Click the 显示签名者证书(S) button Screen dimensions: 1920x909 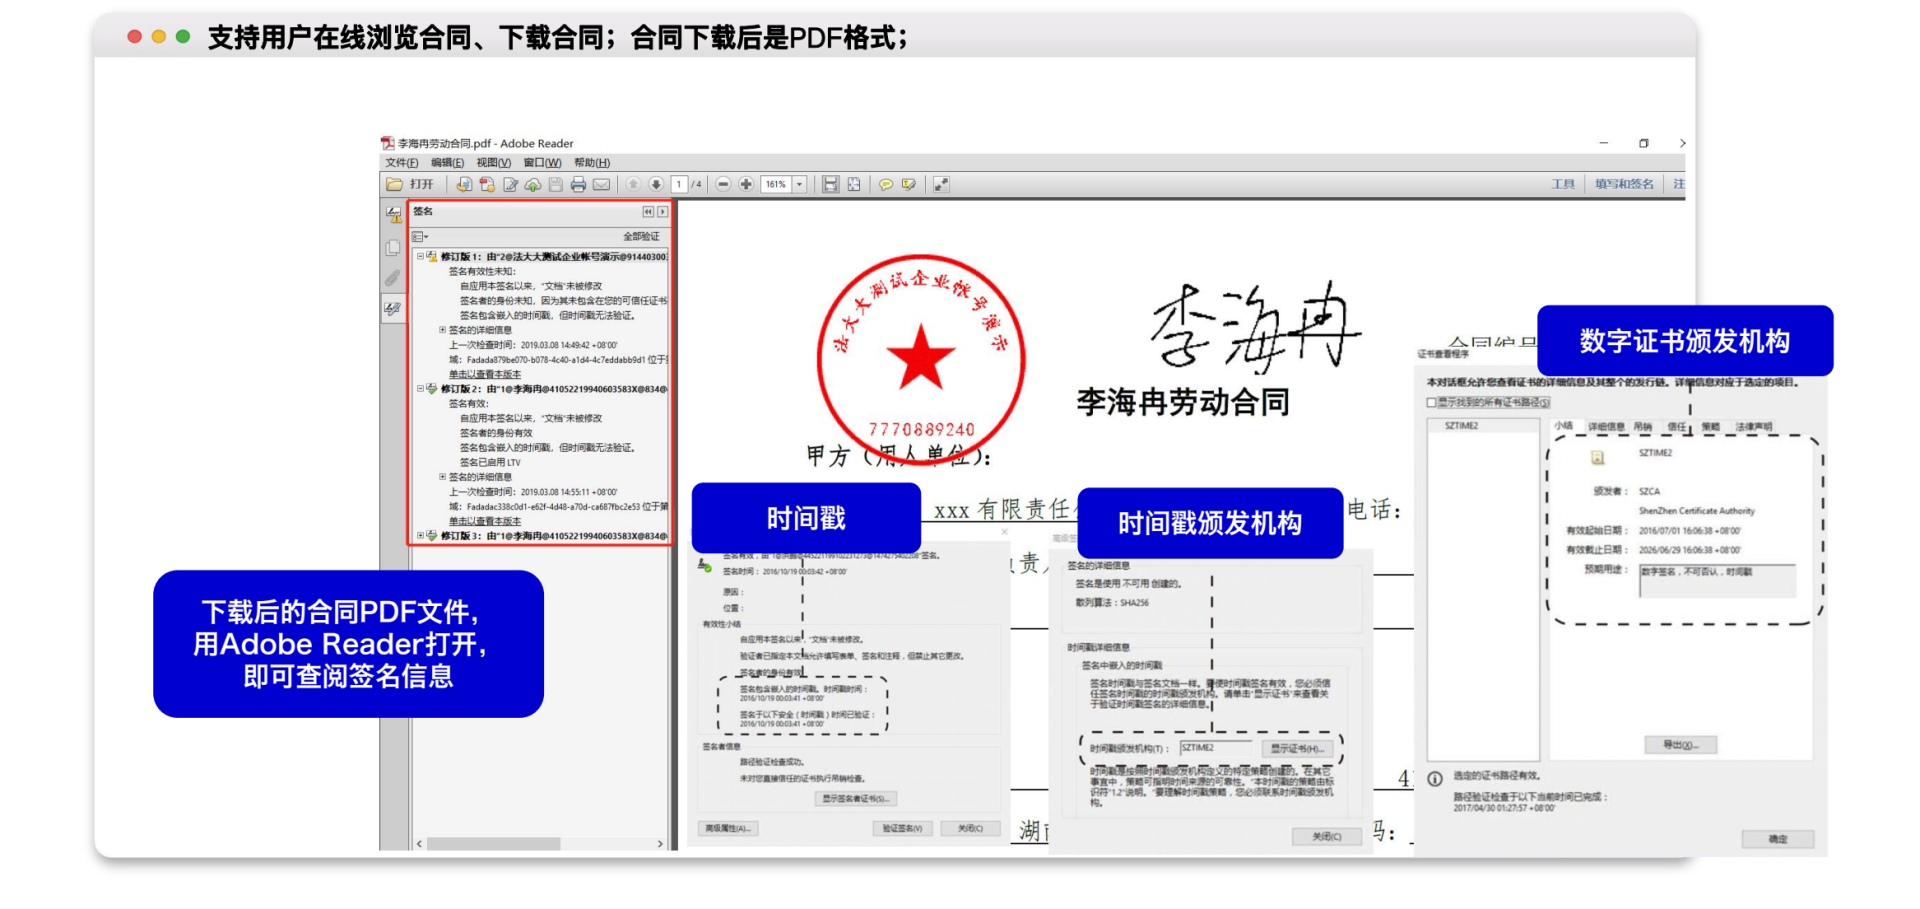coord(856,798)
